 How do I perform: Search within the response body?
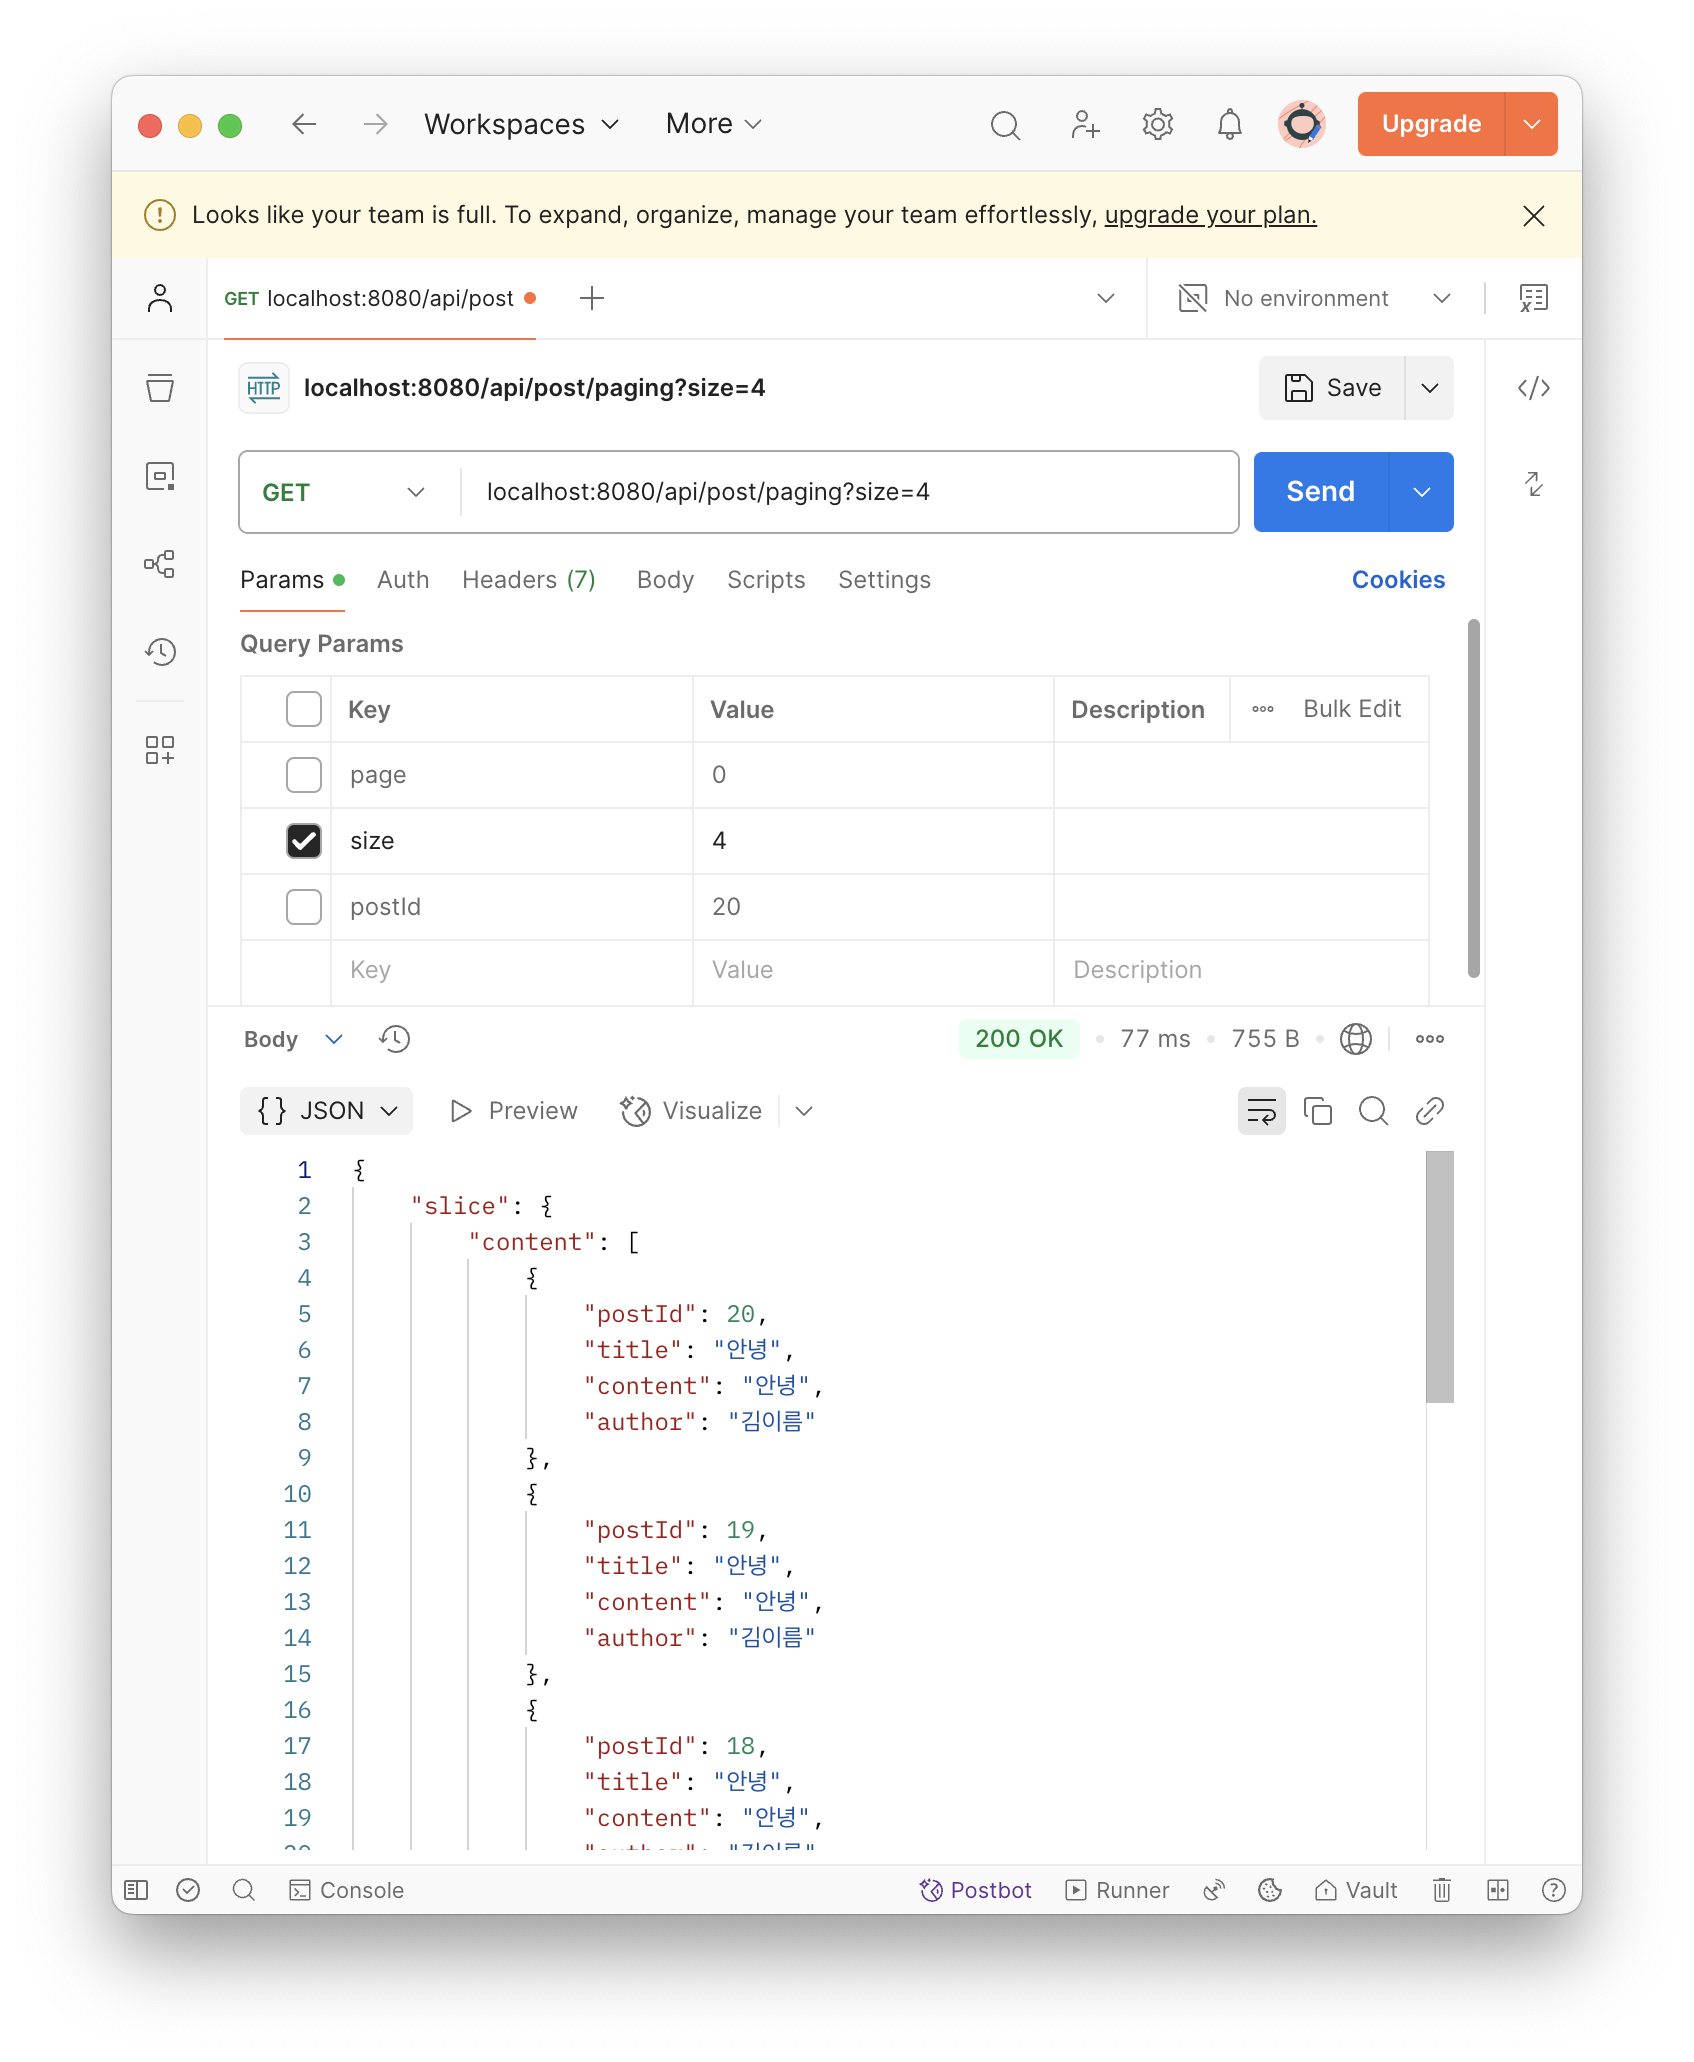point(1374,1110)
